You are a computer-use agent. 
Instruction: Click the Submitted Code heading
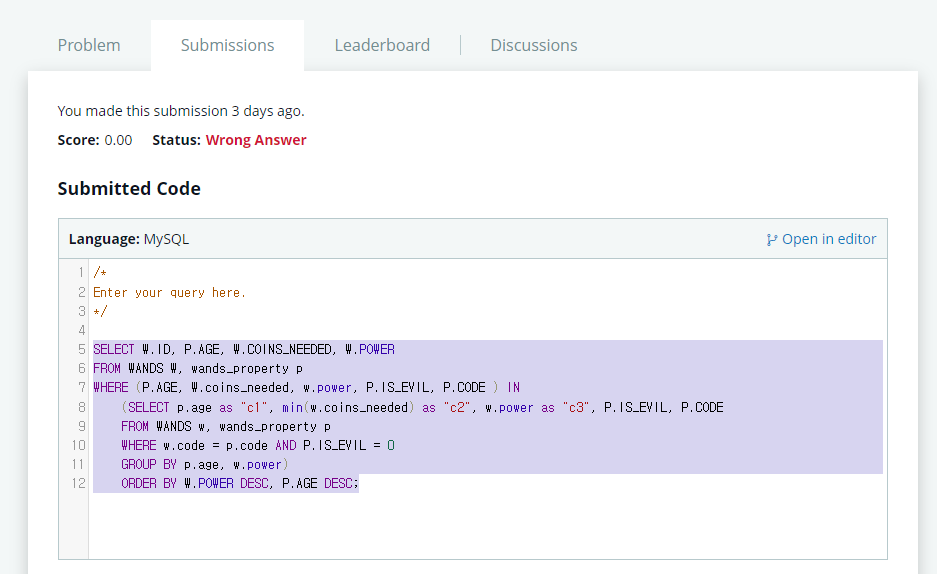129,189
